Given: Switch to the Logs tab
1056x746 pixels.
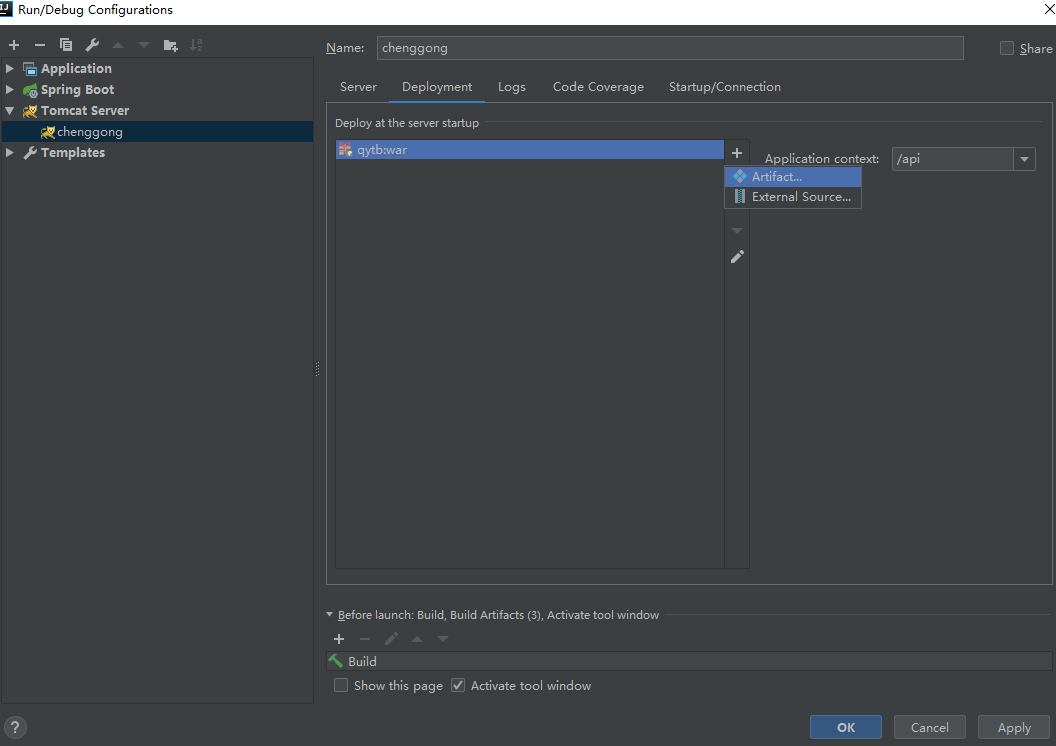Looking at the screenshot, I should 511,87.
